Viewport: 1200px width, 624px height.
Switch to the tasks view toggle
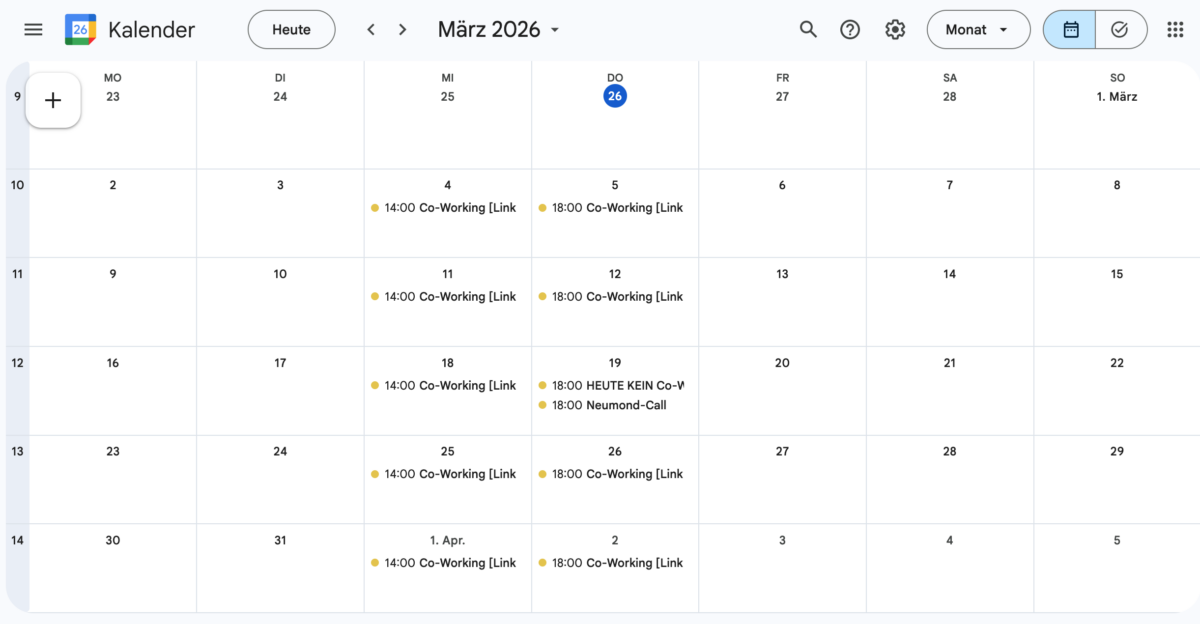tap(1120, 30)
